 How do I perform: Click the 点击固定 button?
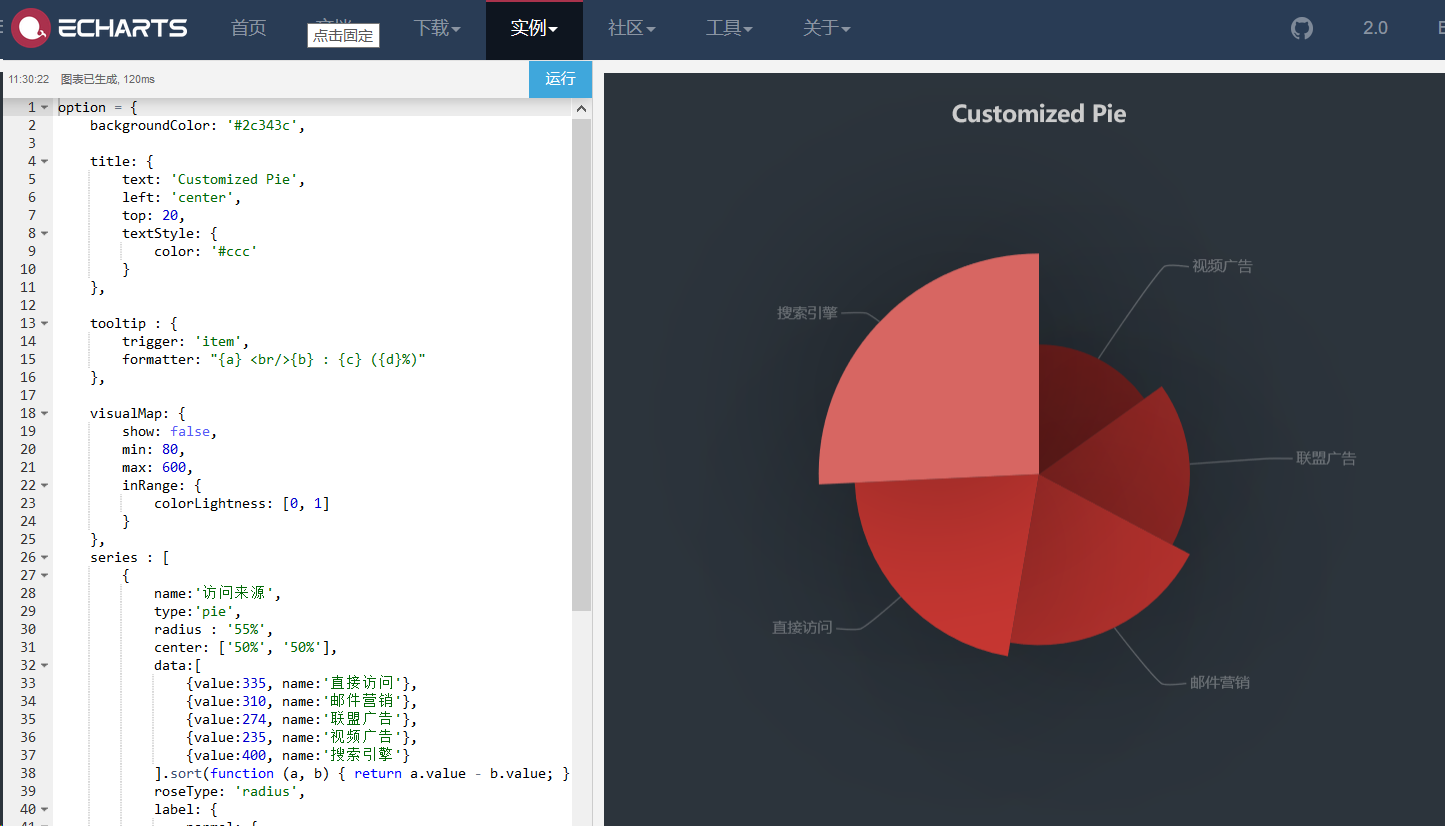pos(343,35)
